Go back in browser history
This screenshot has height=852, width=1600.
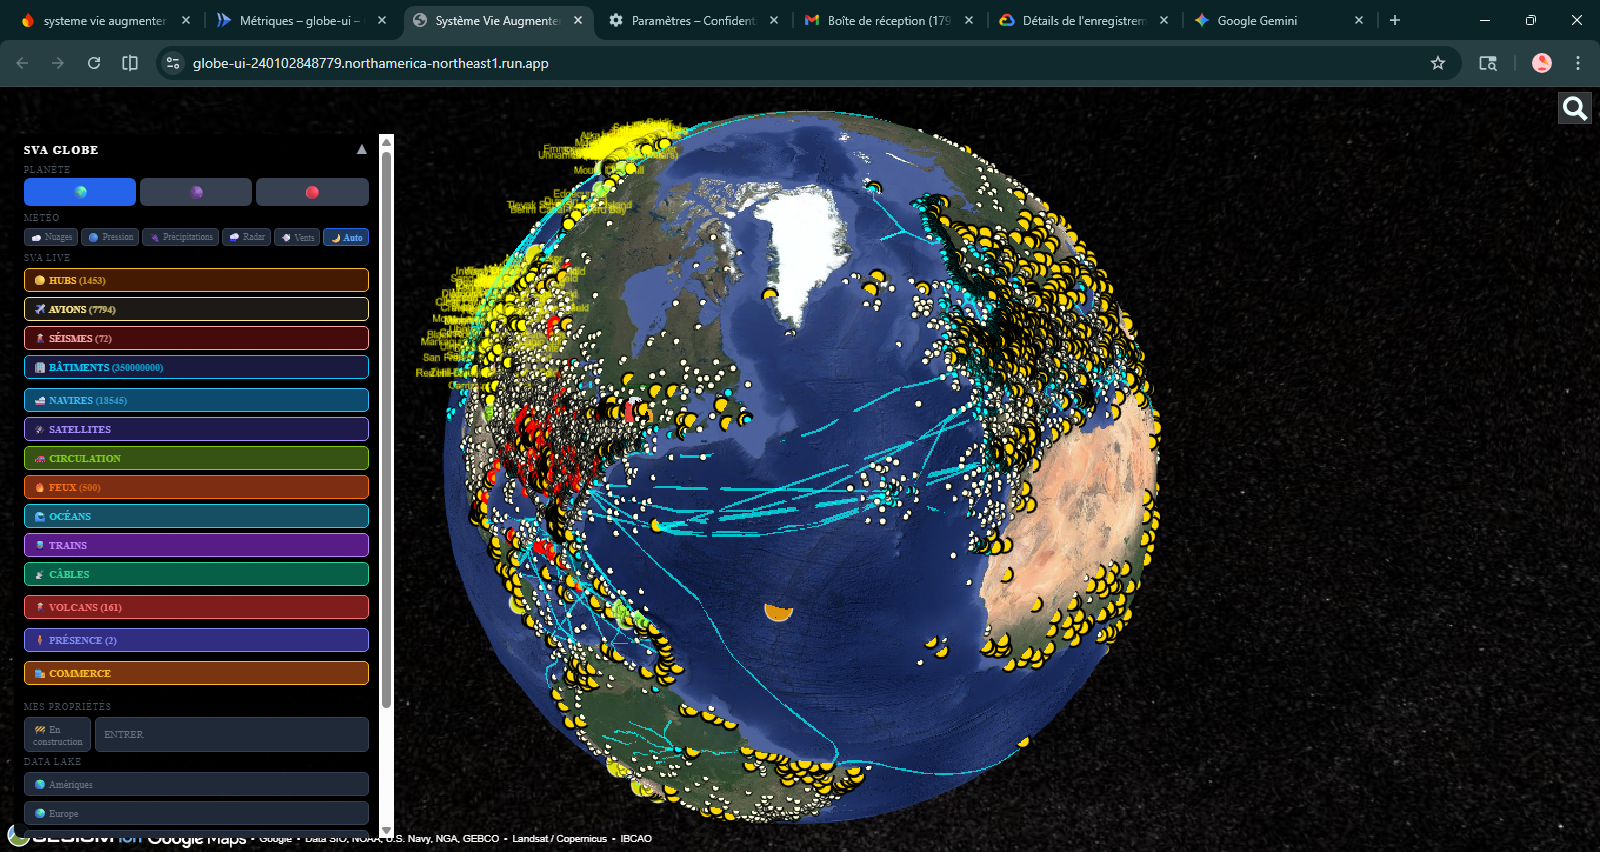click(x=22, y=63)
